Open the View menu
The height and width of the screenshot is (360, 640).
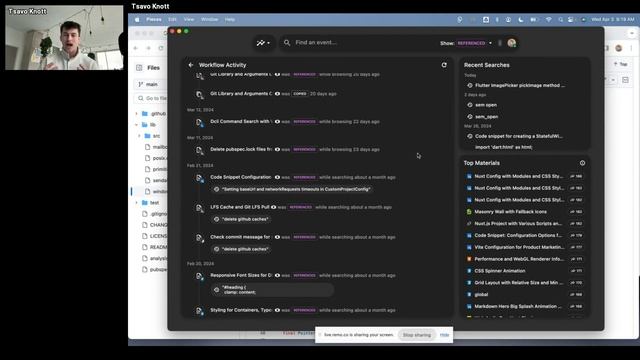[x=189, y=19]
